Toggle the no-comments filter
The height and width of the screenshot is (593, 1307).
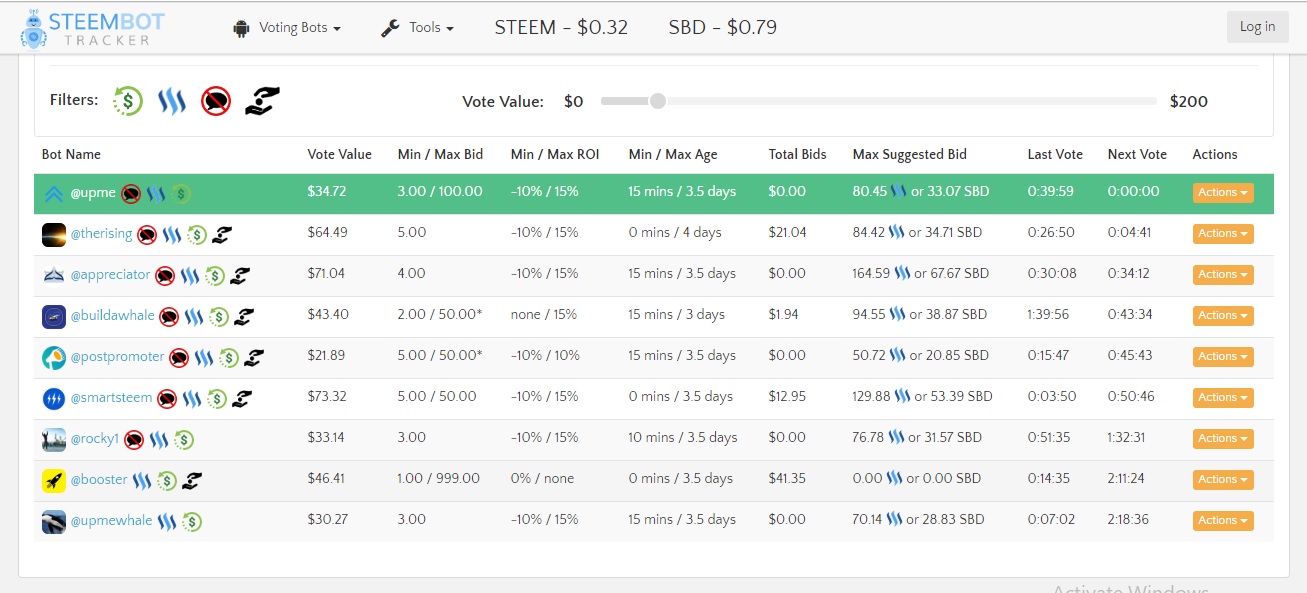[216, 100]
